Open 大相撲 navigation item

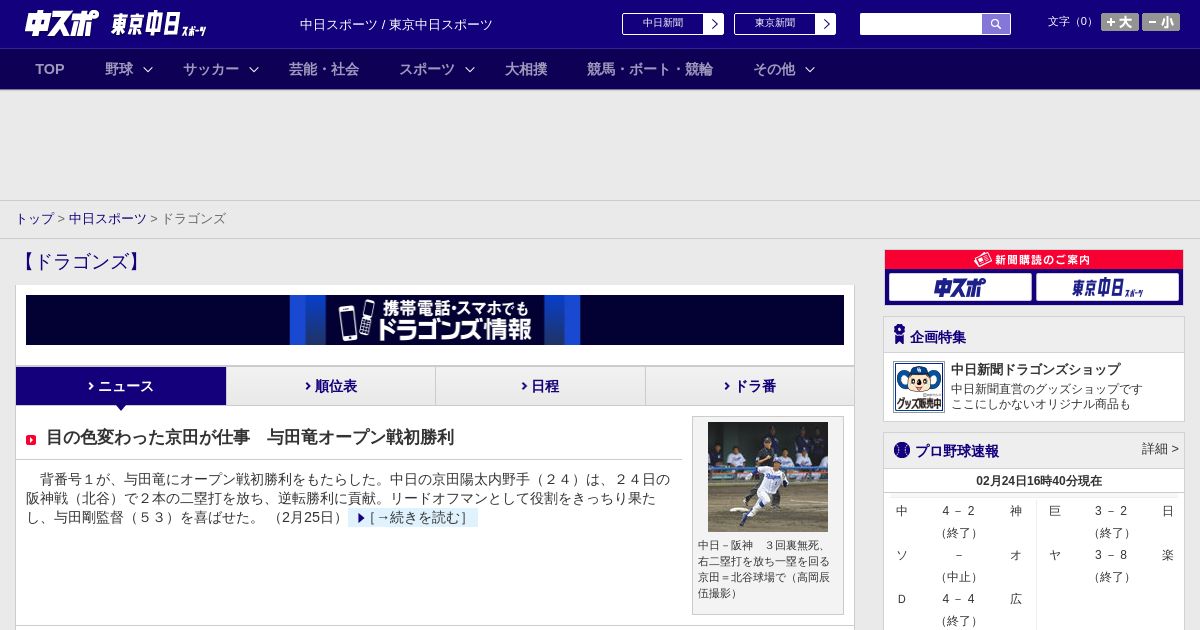coord(526,69)
